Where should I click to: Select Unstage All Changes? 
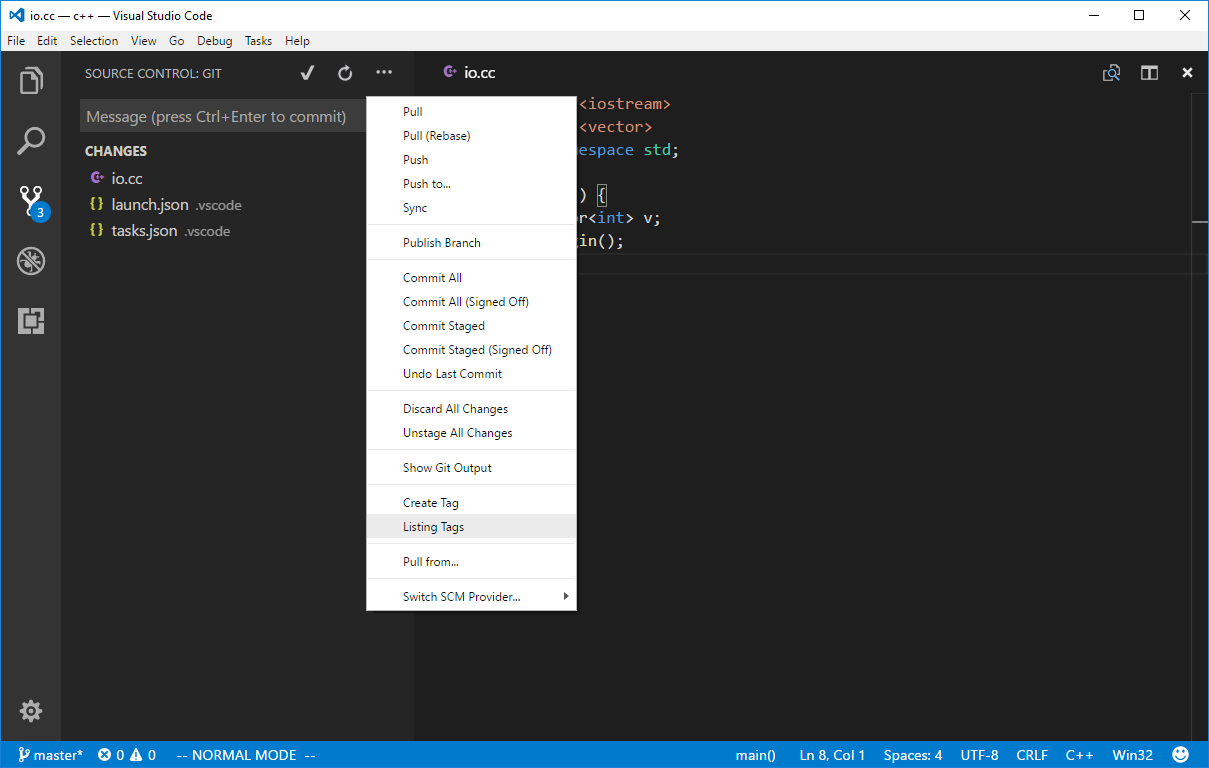tap(471, 433)
